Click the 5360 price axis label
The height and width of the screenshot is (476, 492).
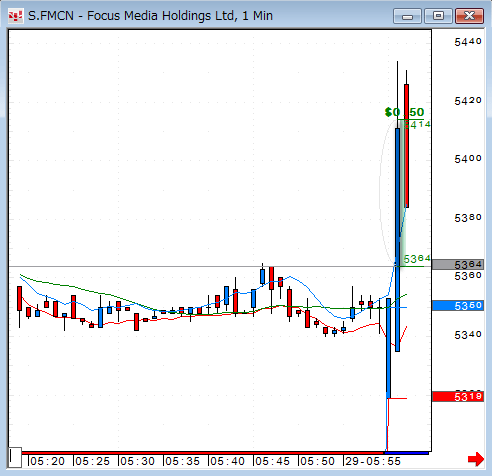[468, 276]
